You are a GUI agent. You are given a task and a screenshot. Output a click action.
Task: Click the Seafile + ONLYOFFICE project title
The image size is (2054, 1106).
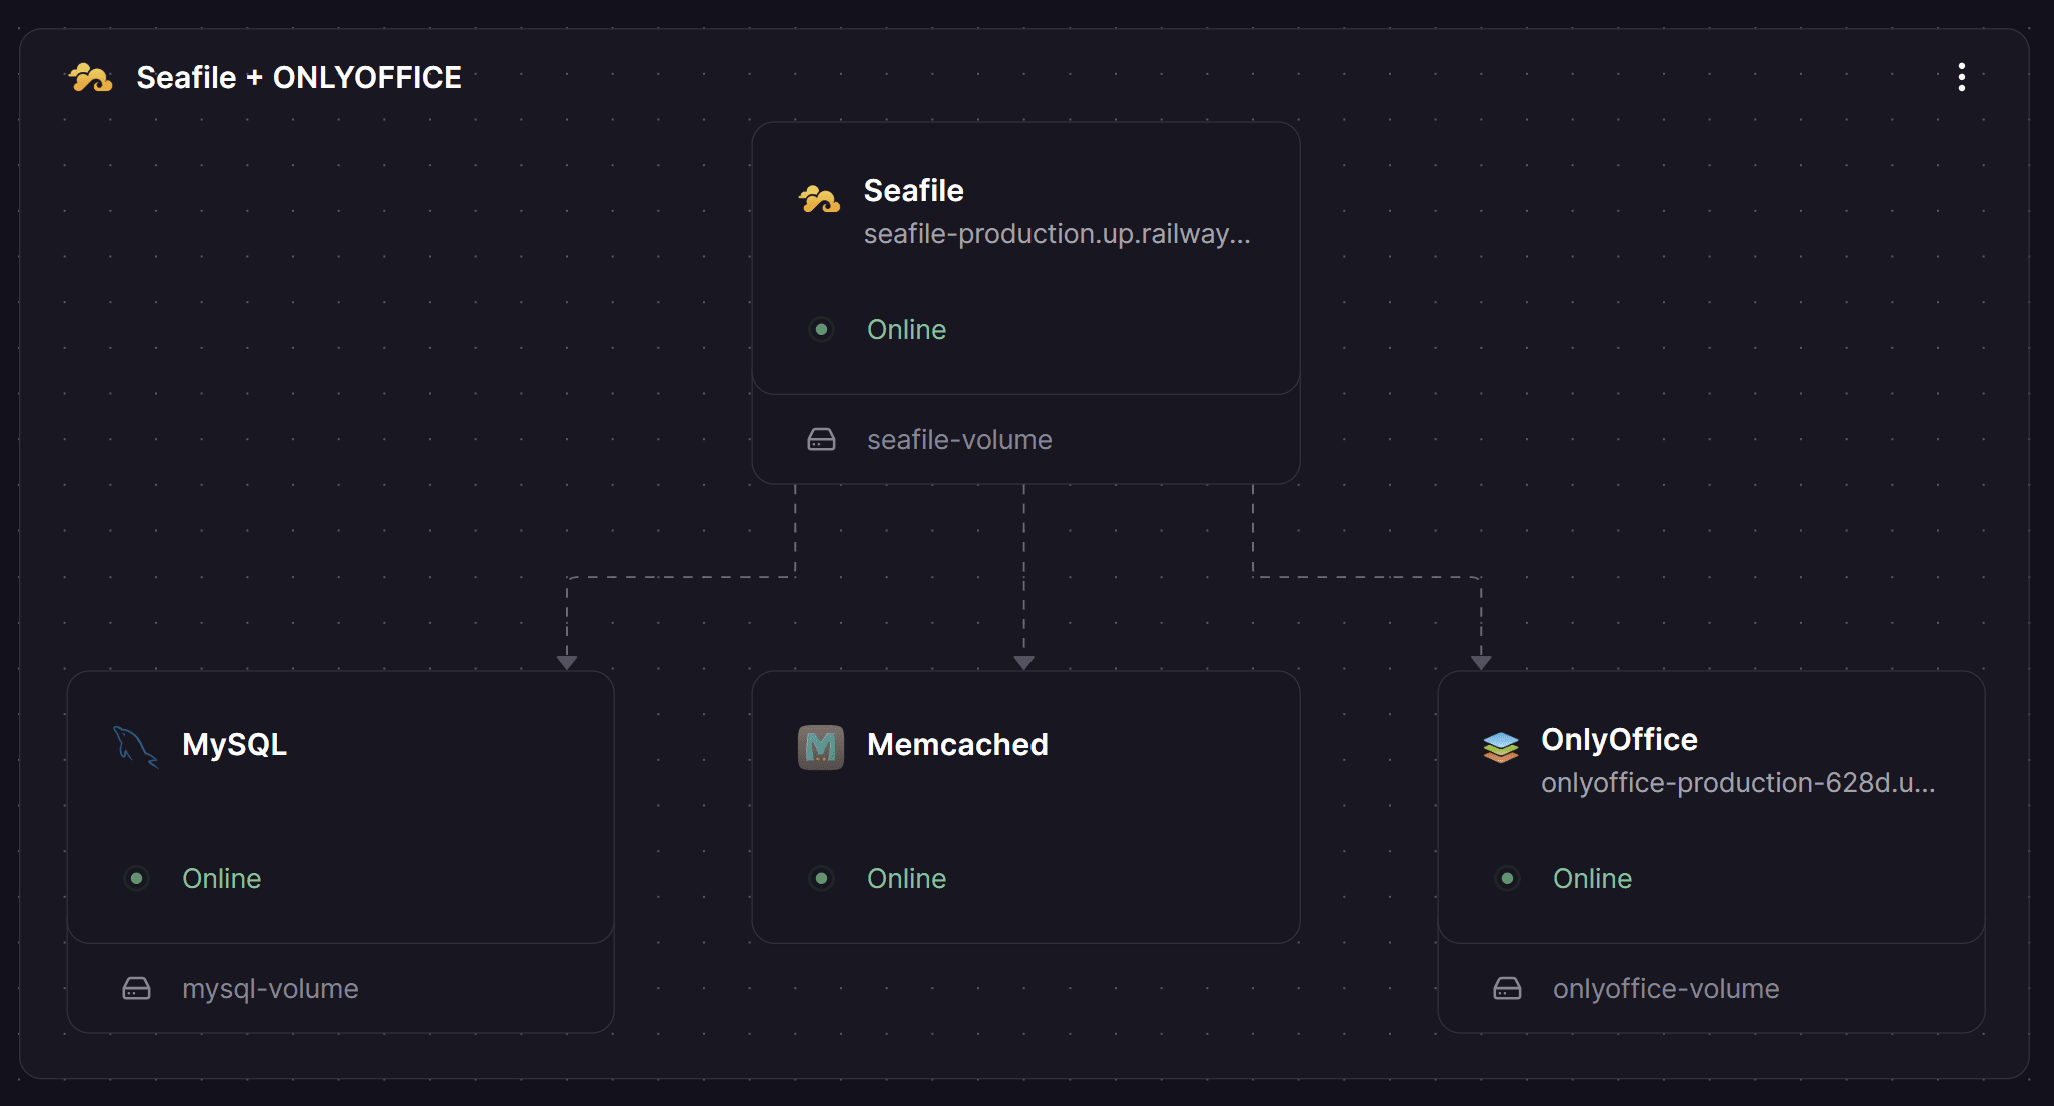(x=299, y=77)
